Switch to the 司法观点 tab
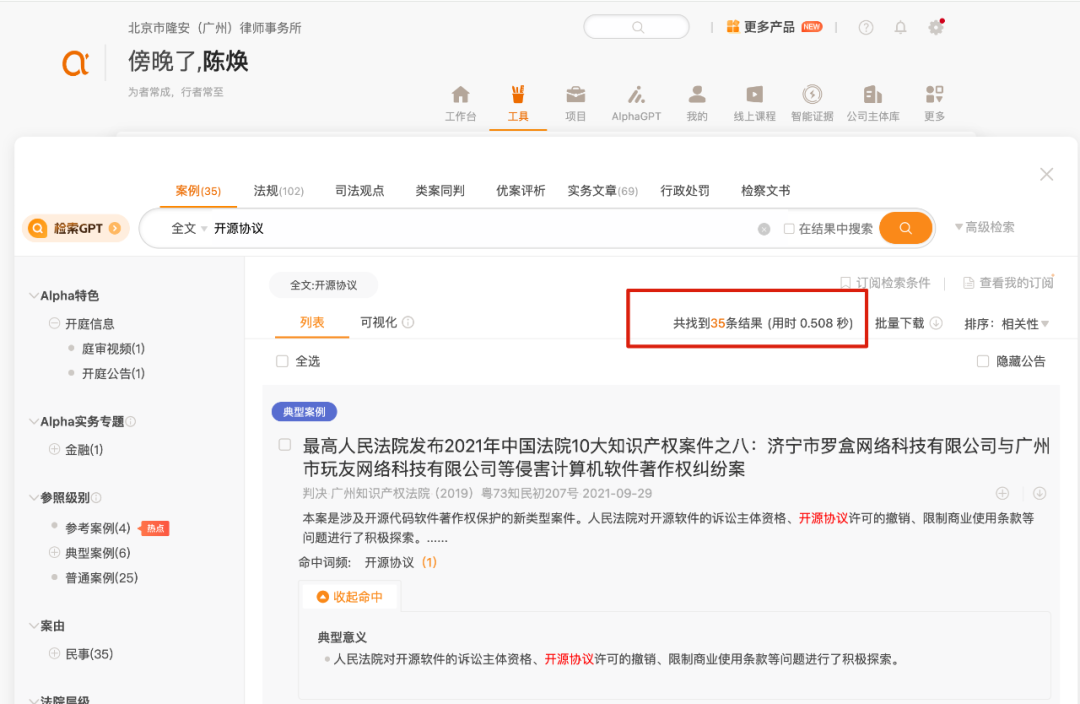Viewport: 1080px width, 704px height. (x=360, y=191)
